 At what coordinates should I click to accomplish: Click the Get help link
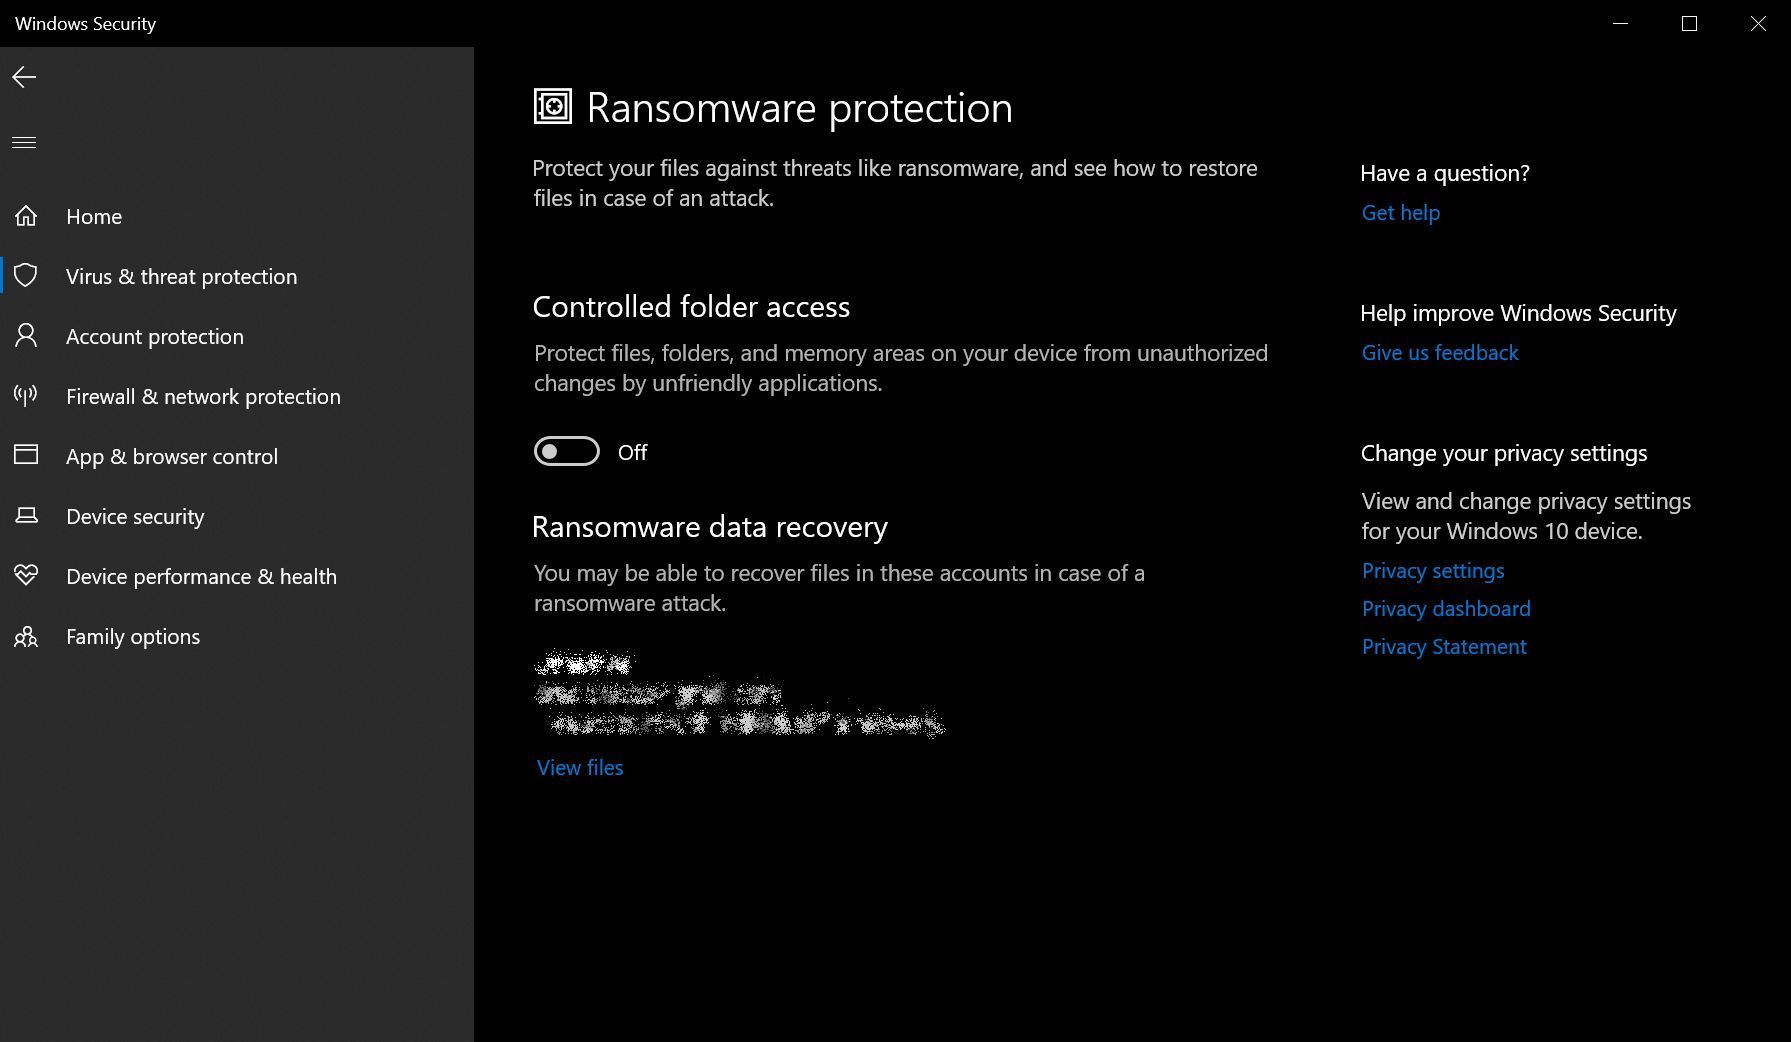coord(1400,213)
